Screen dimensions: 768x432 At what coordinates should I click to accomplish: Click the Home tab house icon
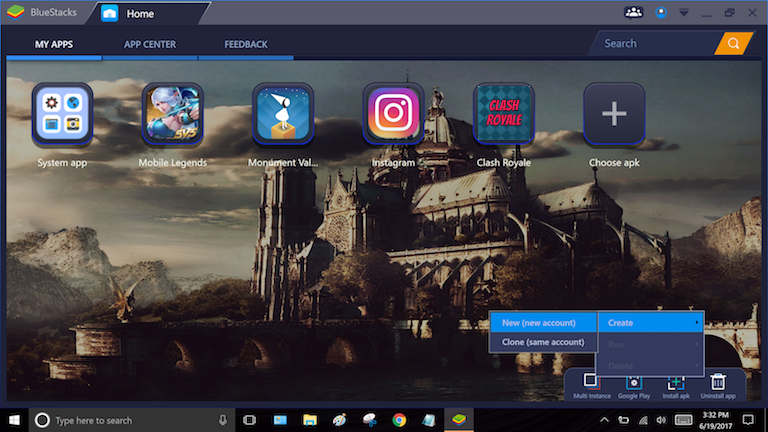110,13
